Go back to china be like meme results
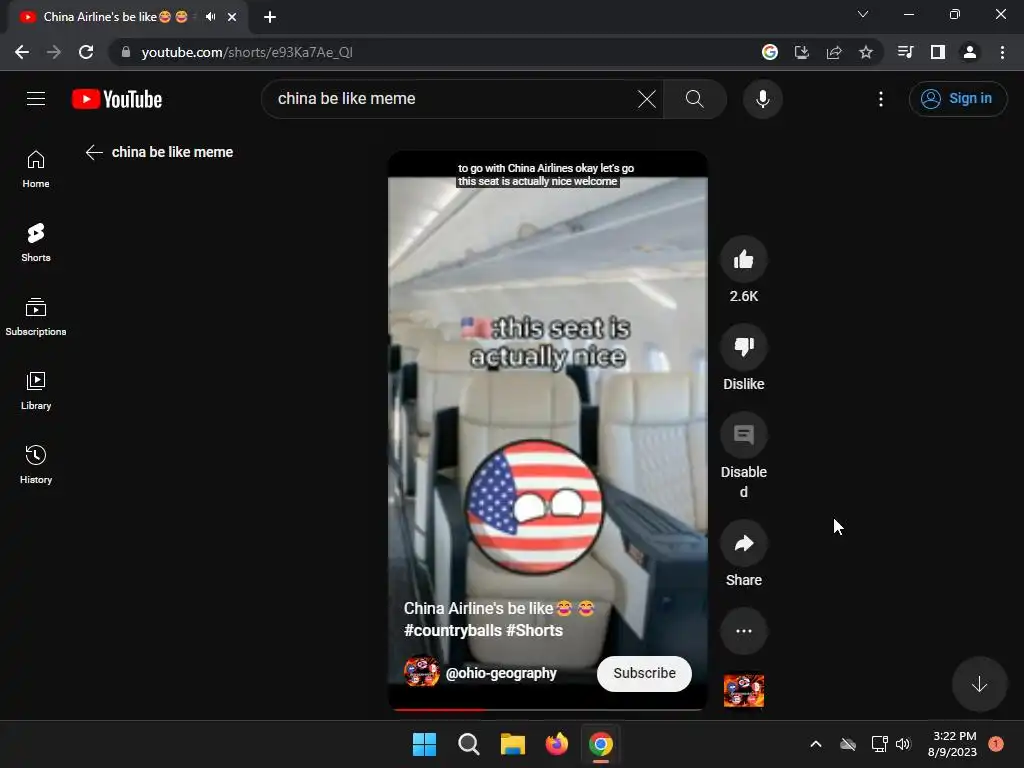Image resolution: width=1024 pixels, height=768 pixels. 94,152
